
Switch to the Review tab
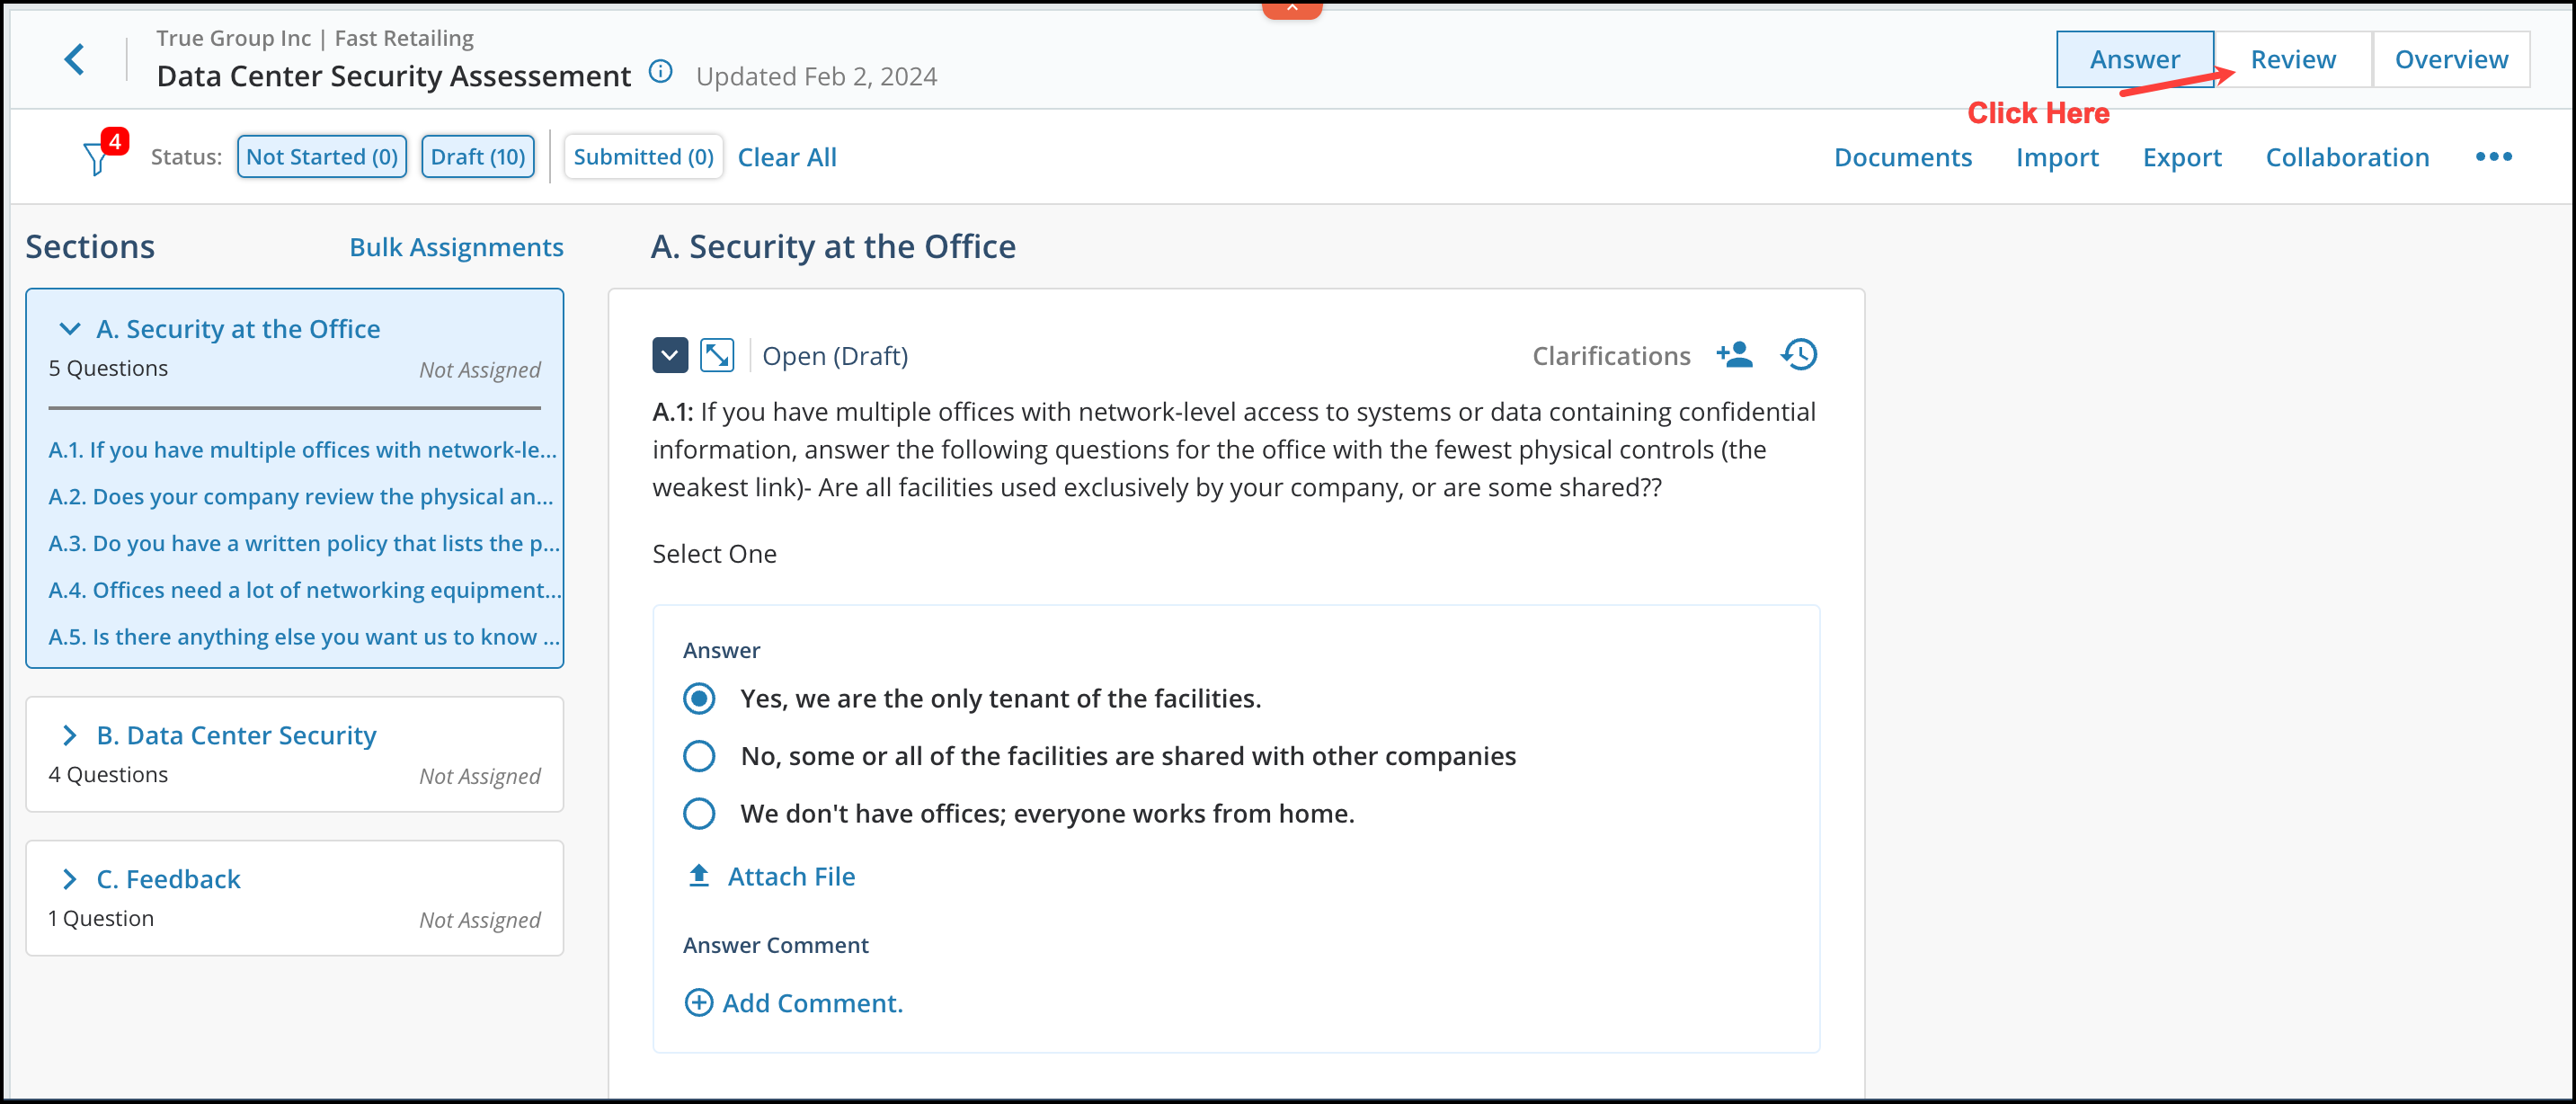(2293, 59)
